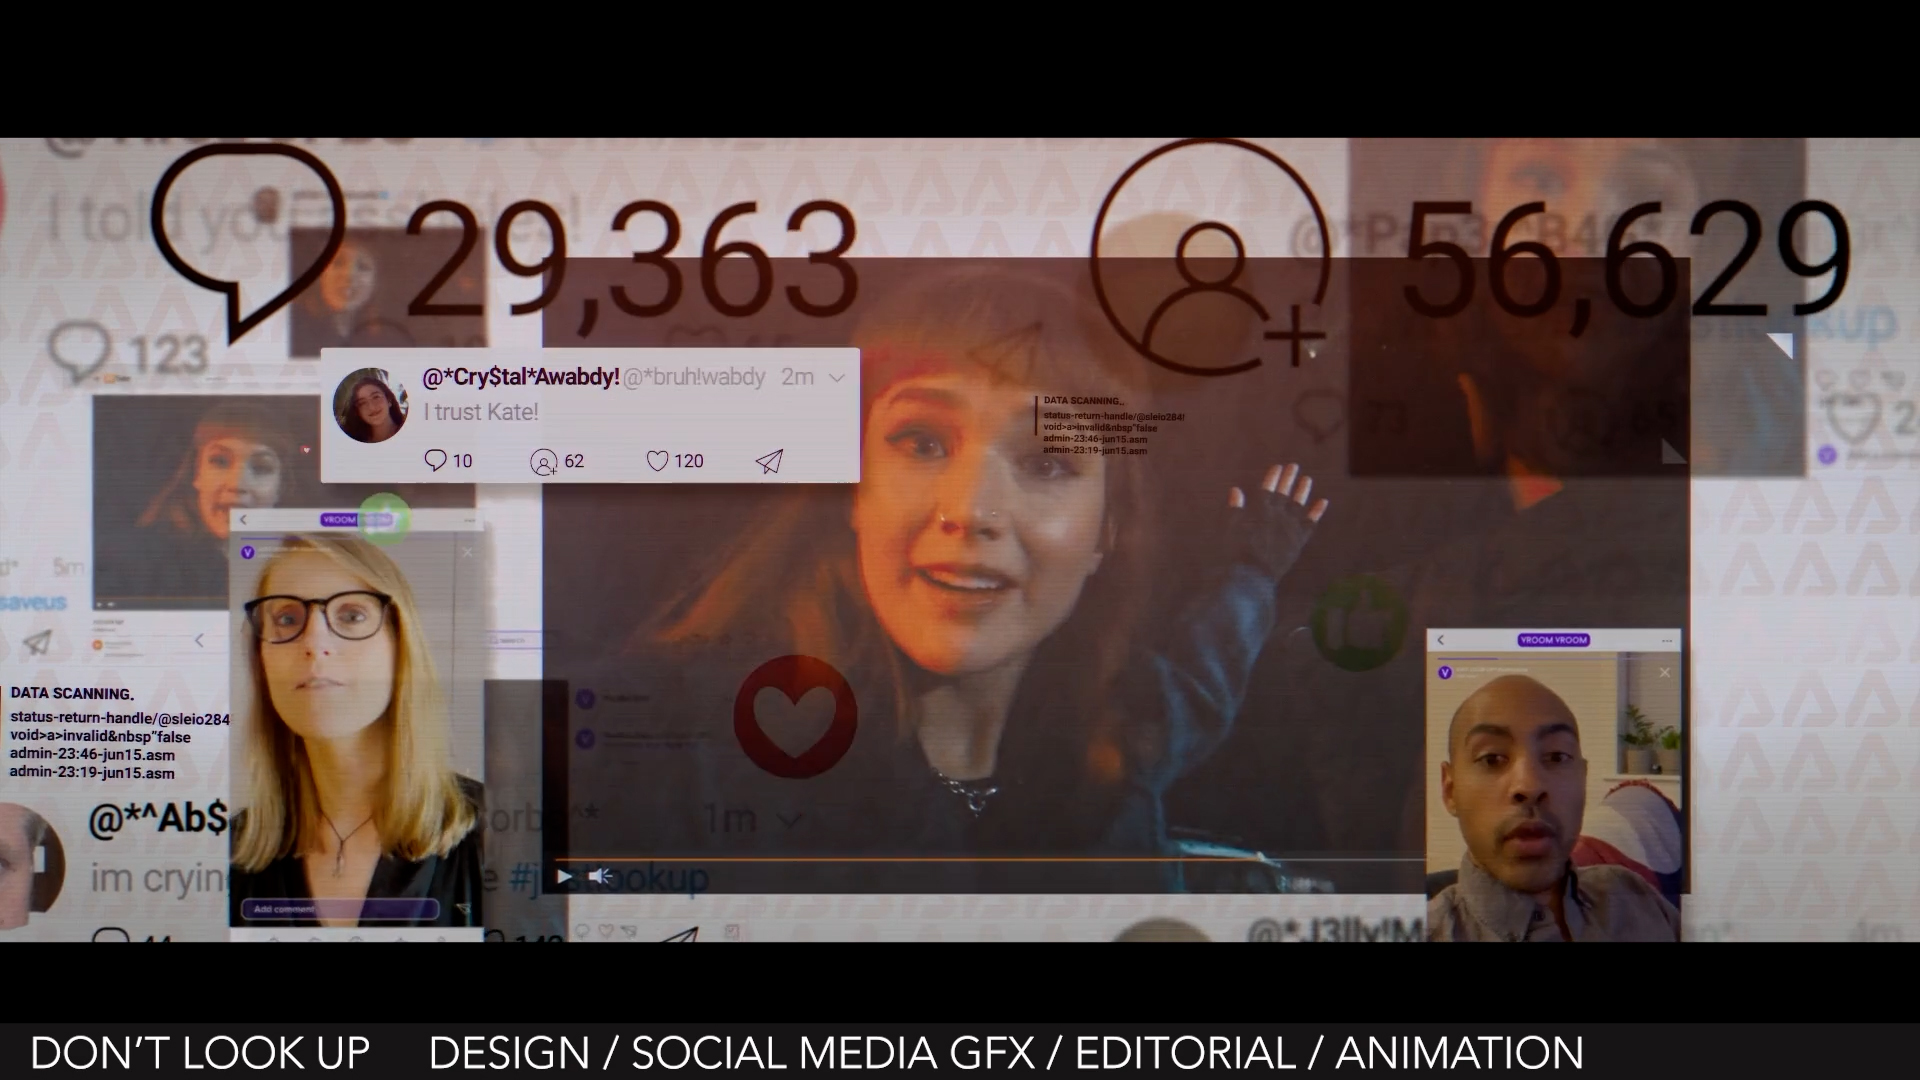Mute the main video with speaker icon
The width and height of the screenshot is (1920, 1080).
(600, 877)
